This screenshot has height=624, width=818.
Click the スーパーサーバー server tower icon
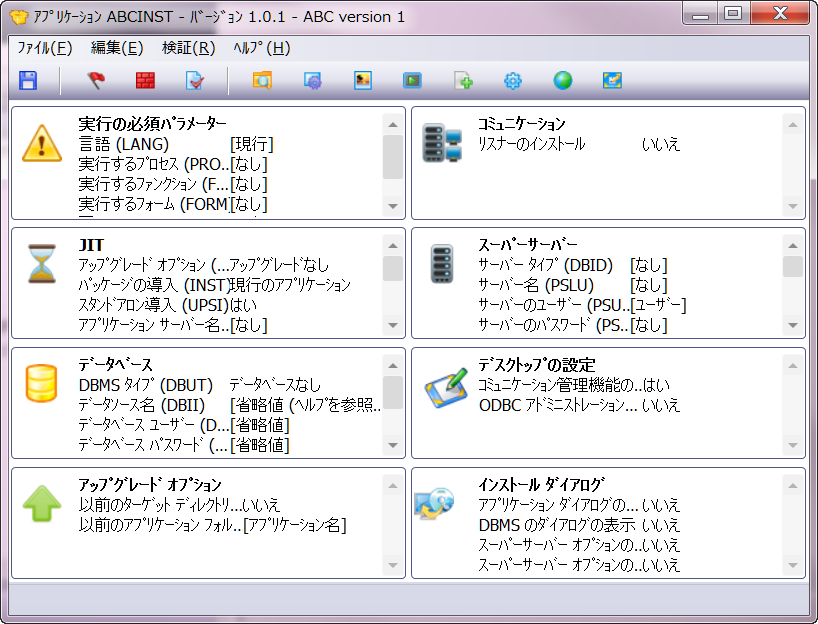click(x=442, y=263)
